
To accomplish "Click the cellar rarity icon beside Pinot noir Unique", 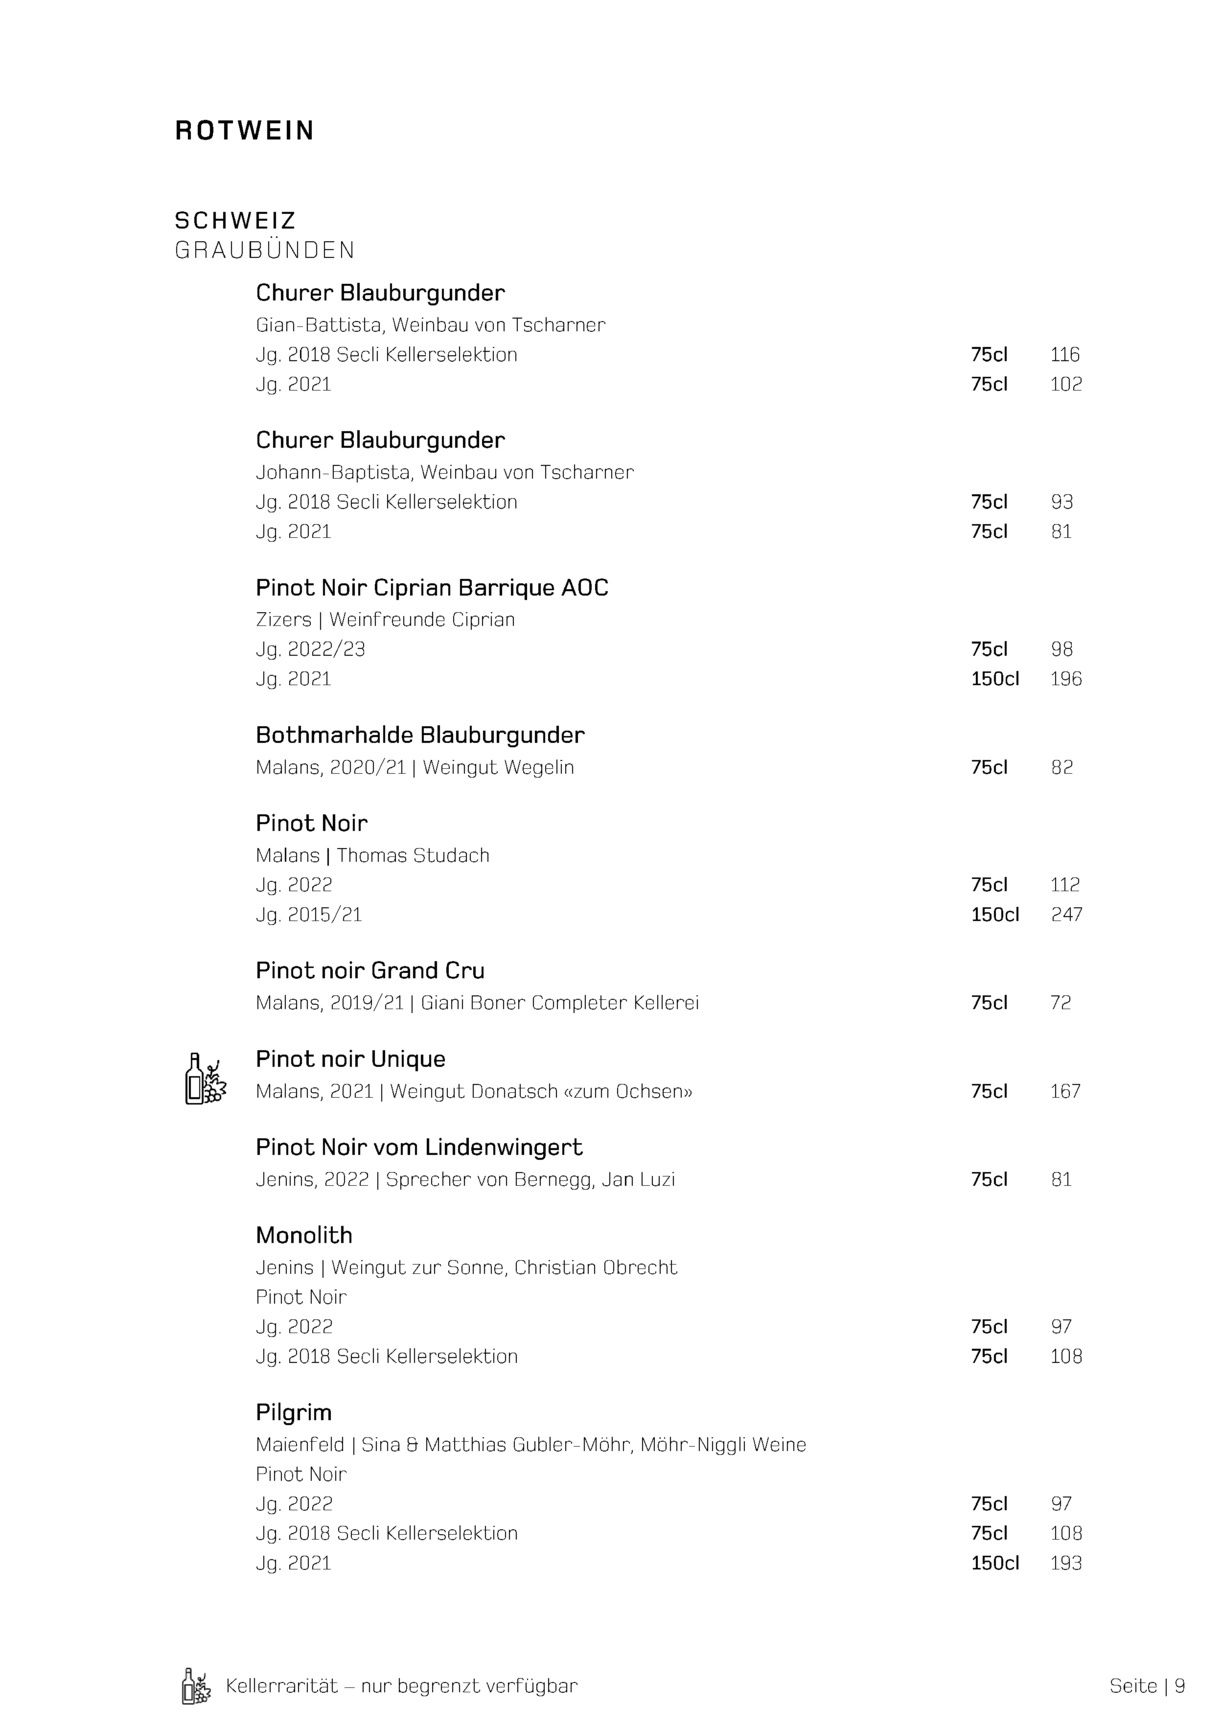I will (206, 1079).
